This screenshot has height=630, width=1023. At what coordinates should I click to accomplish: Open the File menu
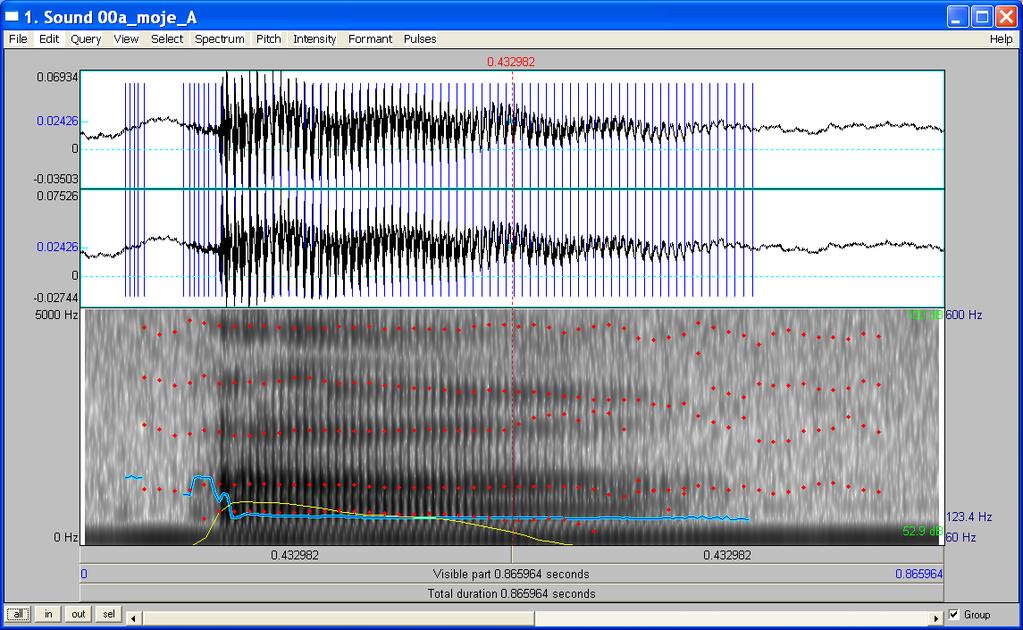(18, 39)
